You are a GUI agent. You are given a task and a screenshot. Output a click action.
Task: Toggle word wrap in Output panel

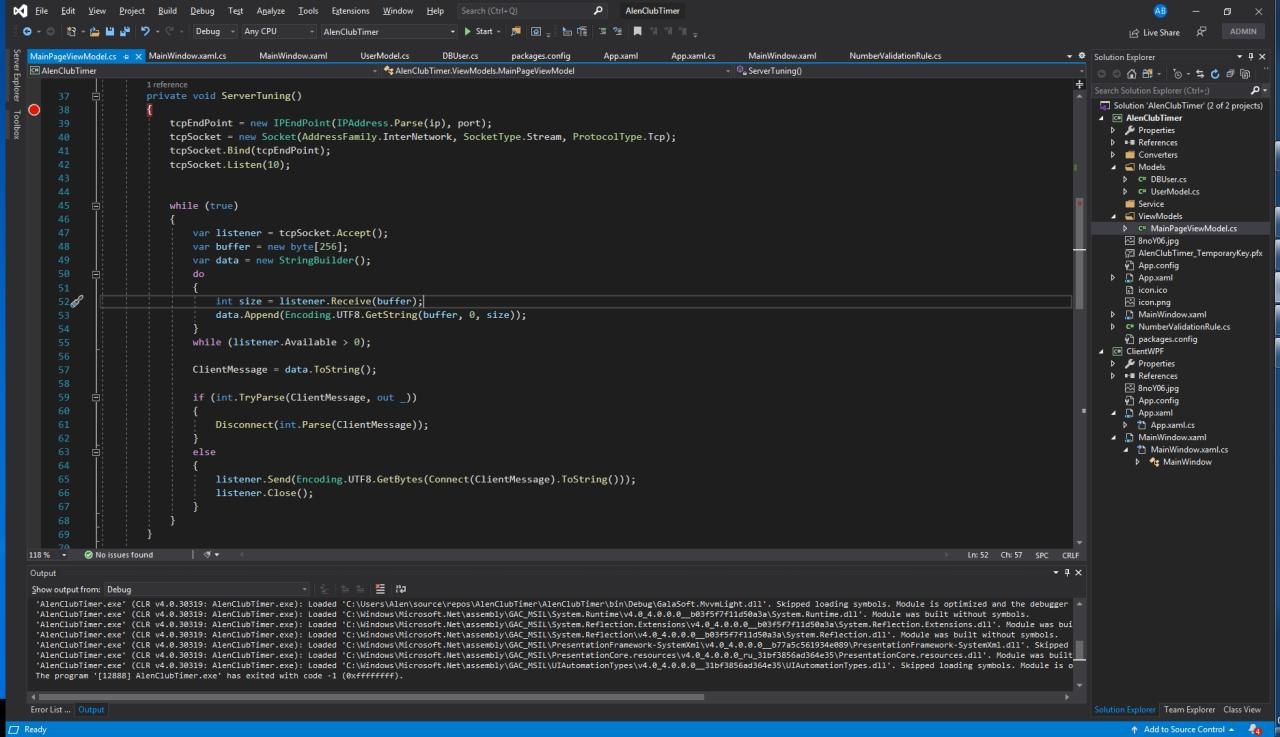tap(401, 589)
